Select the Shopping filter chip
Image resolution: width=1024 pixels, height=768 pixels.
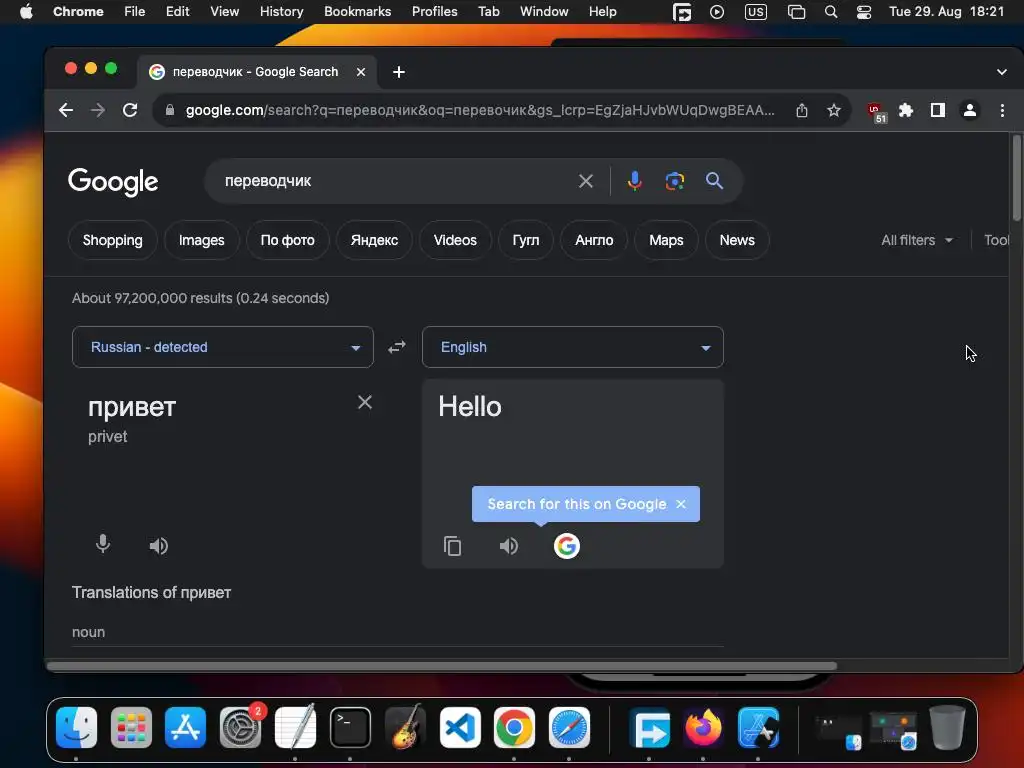(112, 240)
